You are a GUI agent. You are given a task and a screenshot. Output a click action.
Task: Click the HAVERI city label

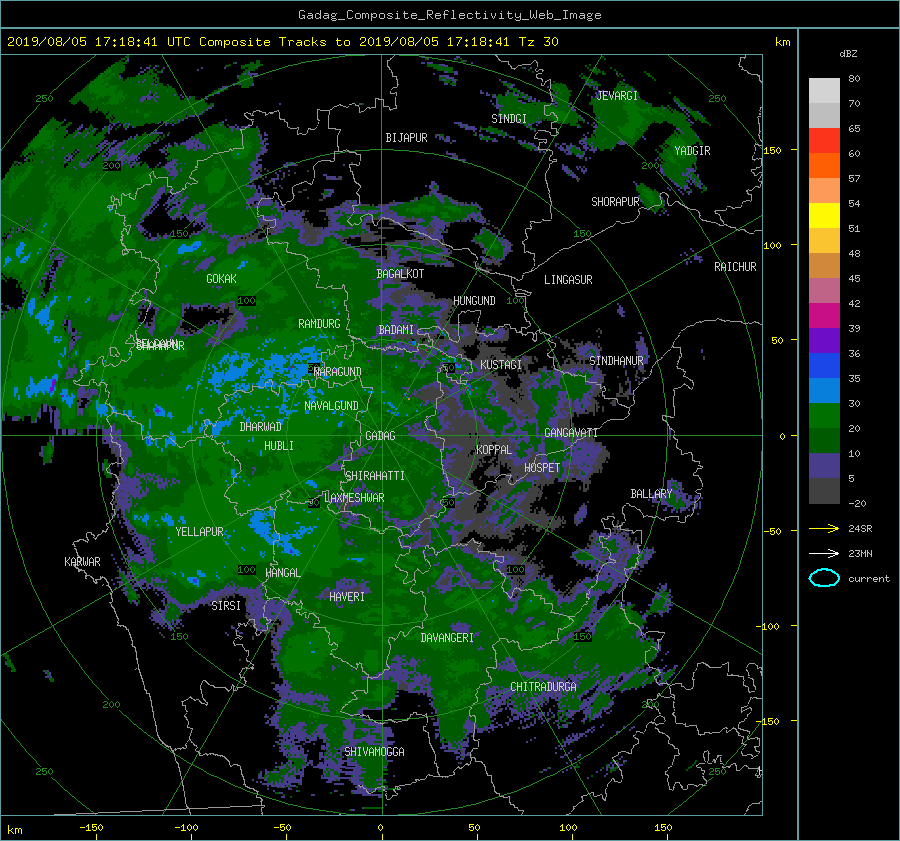coord(347,597)
